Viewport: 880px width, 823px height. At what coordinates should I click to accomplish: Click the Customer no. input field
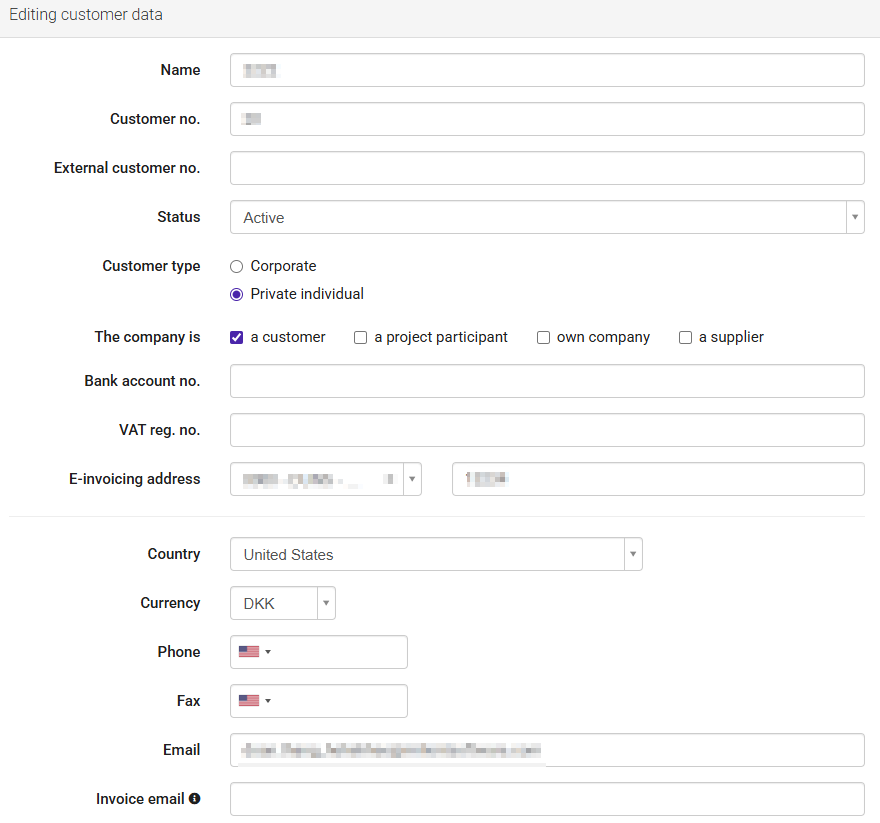(x=547, y=119)
